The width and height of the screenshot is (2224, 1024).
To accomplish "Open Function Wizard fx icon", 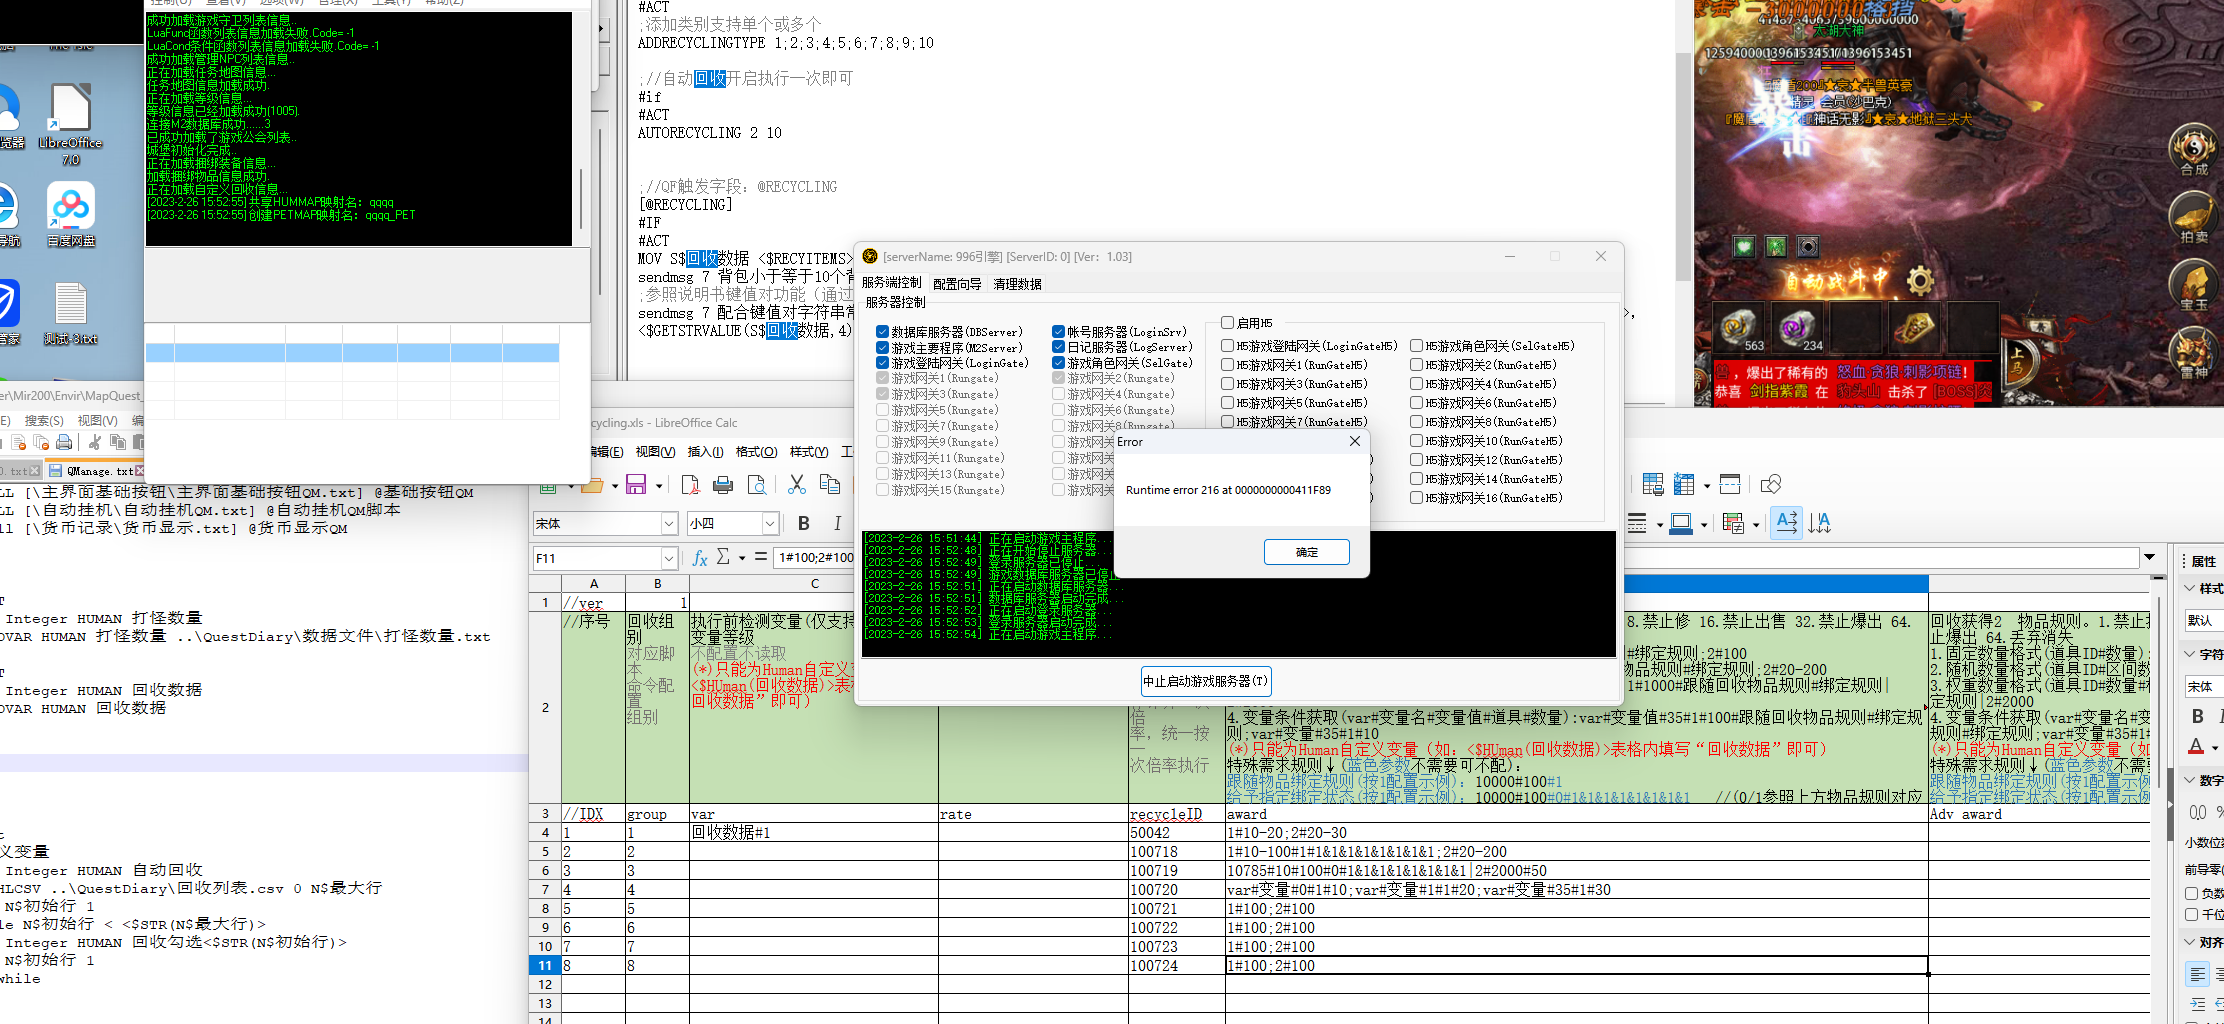I will coord(700,558).
